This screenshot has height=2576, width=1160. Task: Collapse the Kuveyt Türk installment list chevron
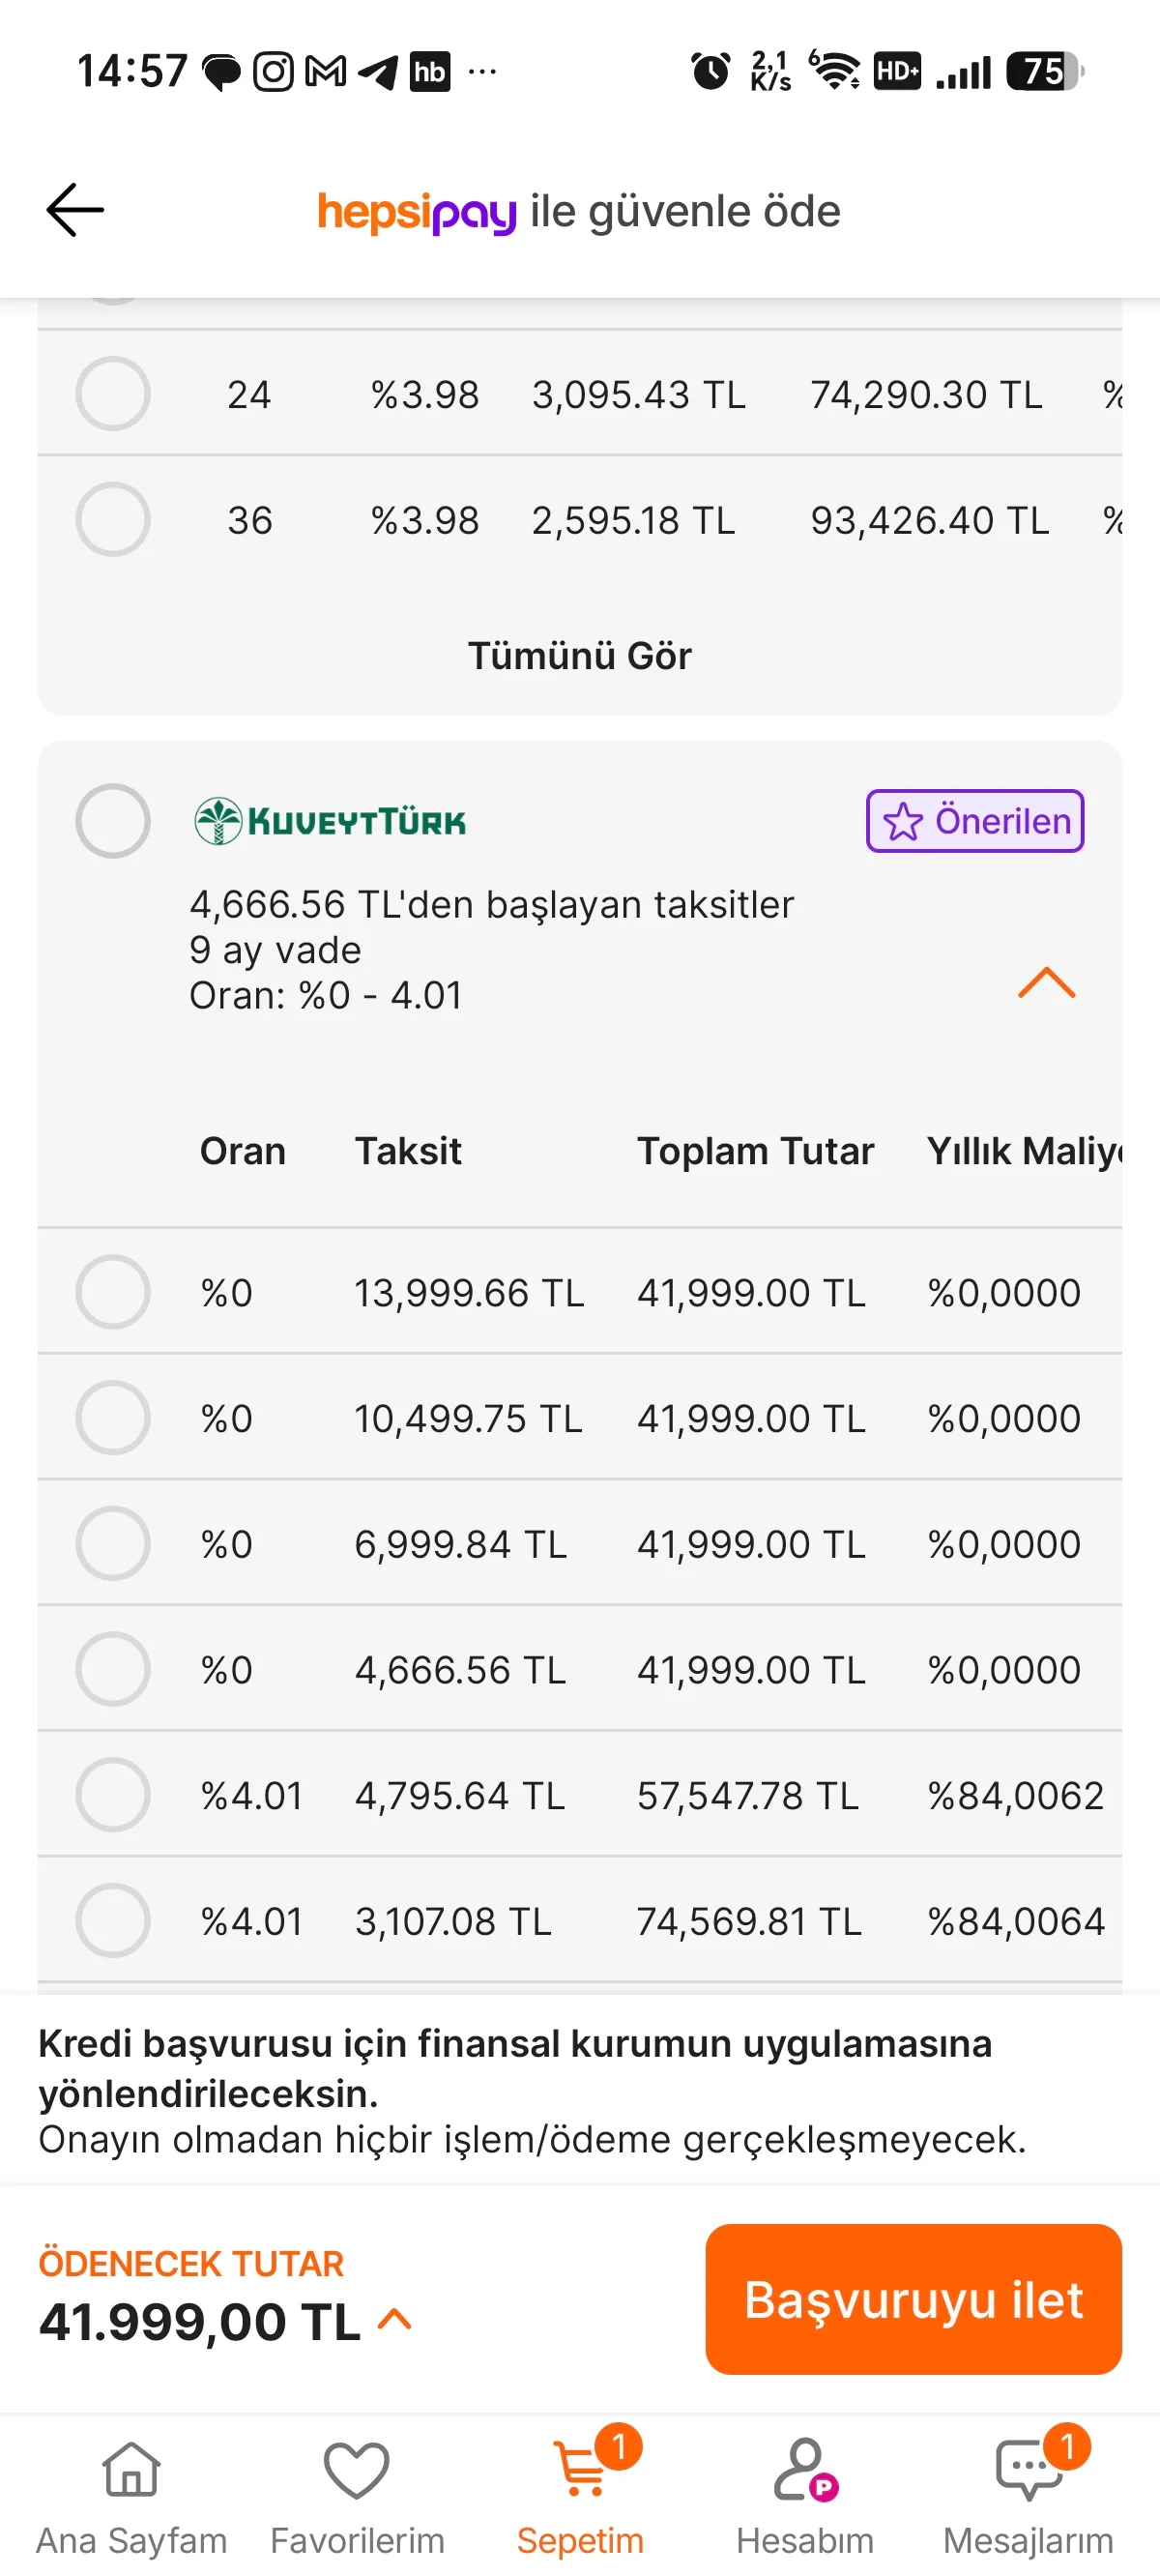(1046, 982)
